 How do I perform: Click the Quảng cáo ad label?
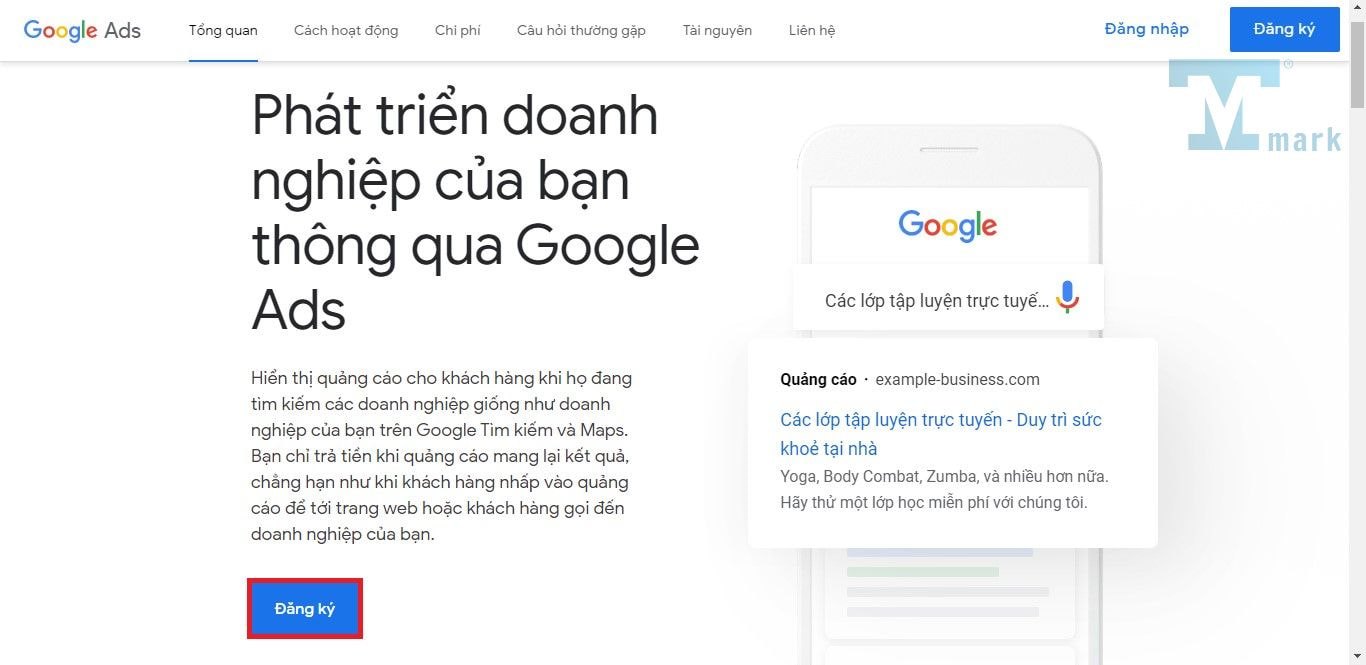(818, 380)
